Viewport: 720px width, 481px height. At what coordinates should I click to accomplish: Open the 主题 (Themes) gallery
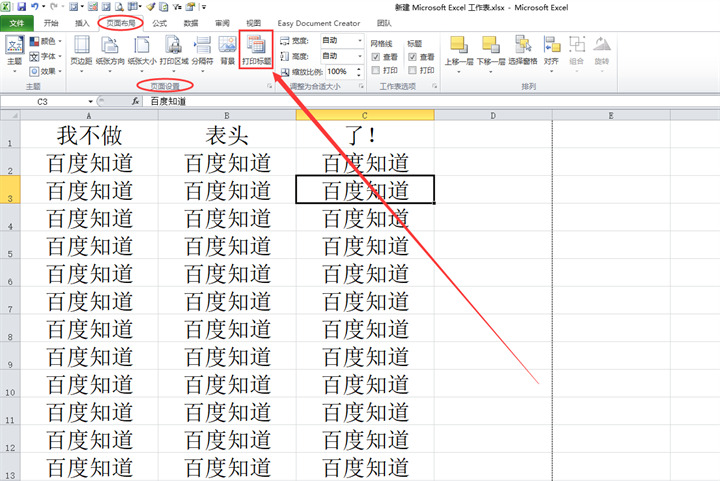tap(14, 54)
